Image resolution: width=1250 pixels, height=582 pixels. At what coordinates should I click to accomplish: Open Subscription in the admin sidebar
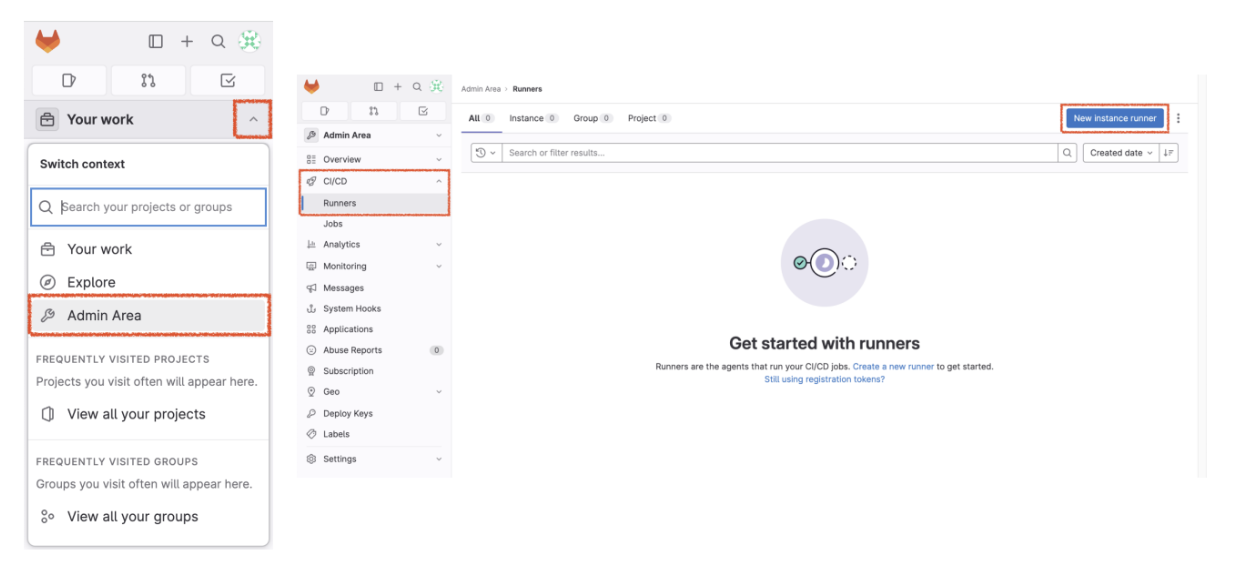(x=374, y=371)
